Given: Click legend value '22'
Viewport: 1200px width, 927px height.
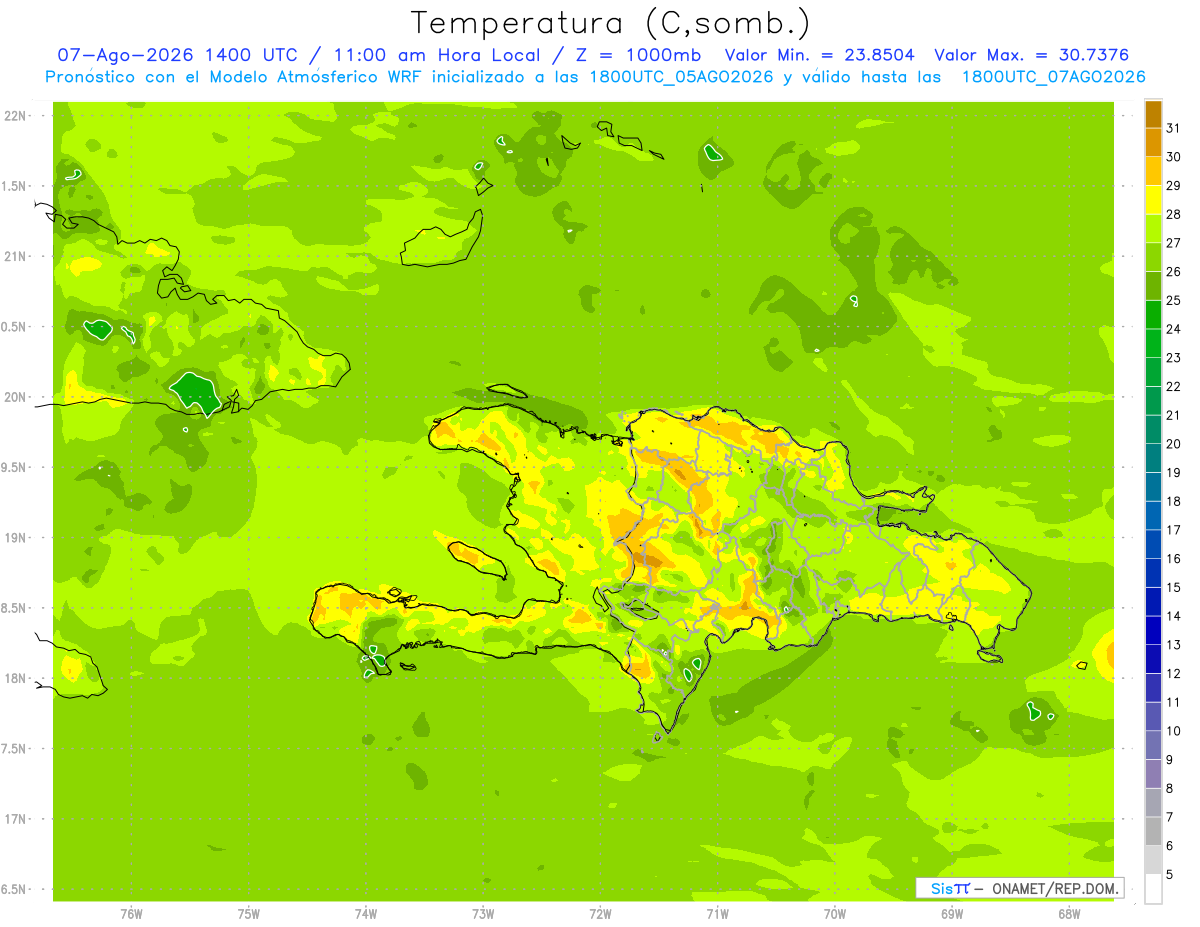Looking at the screenshot, I should tap(1174, 386).
